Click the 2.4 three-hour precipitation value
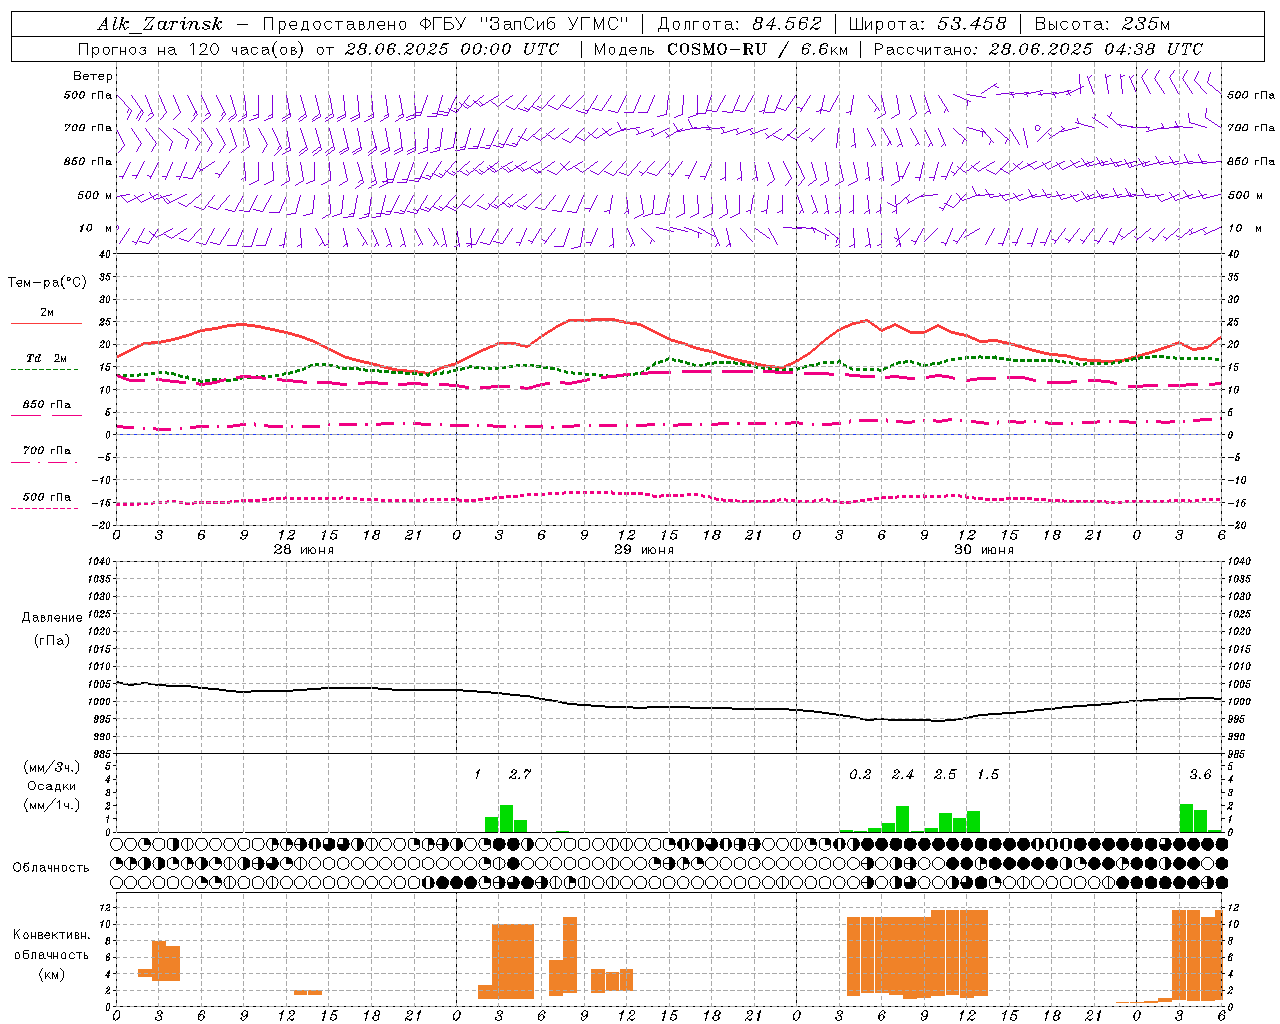Image resolution: width=1280 pixels, height=1024 pixels. (x=903, y=774)
